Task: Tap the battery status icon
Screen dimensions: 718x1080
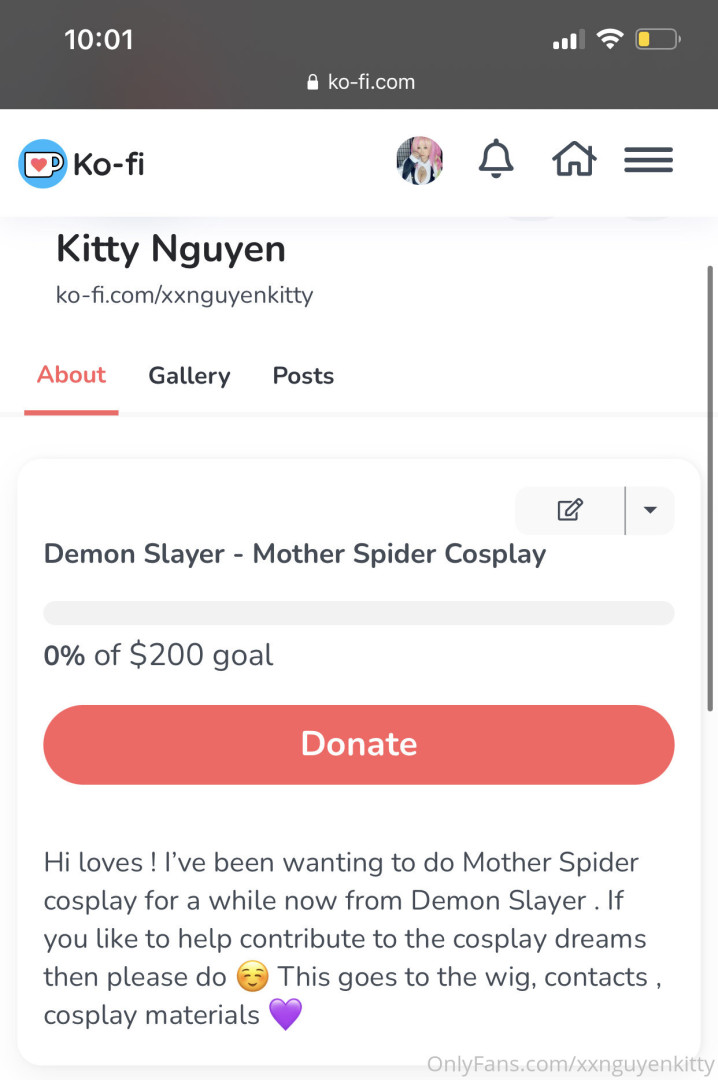Action: tap(658, 40)
